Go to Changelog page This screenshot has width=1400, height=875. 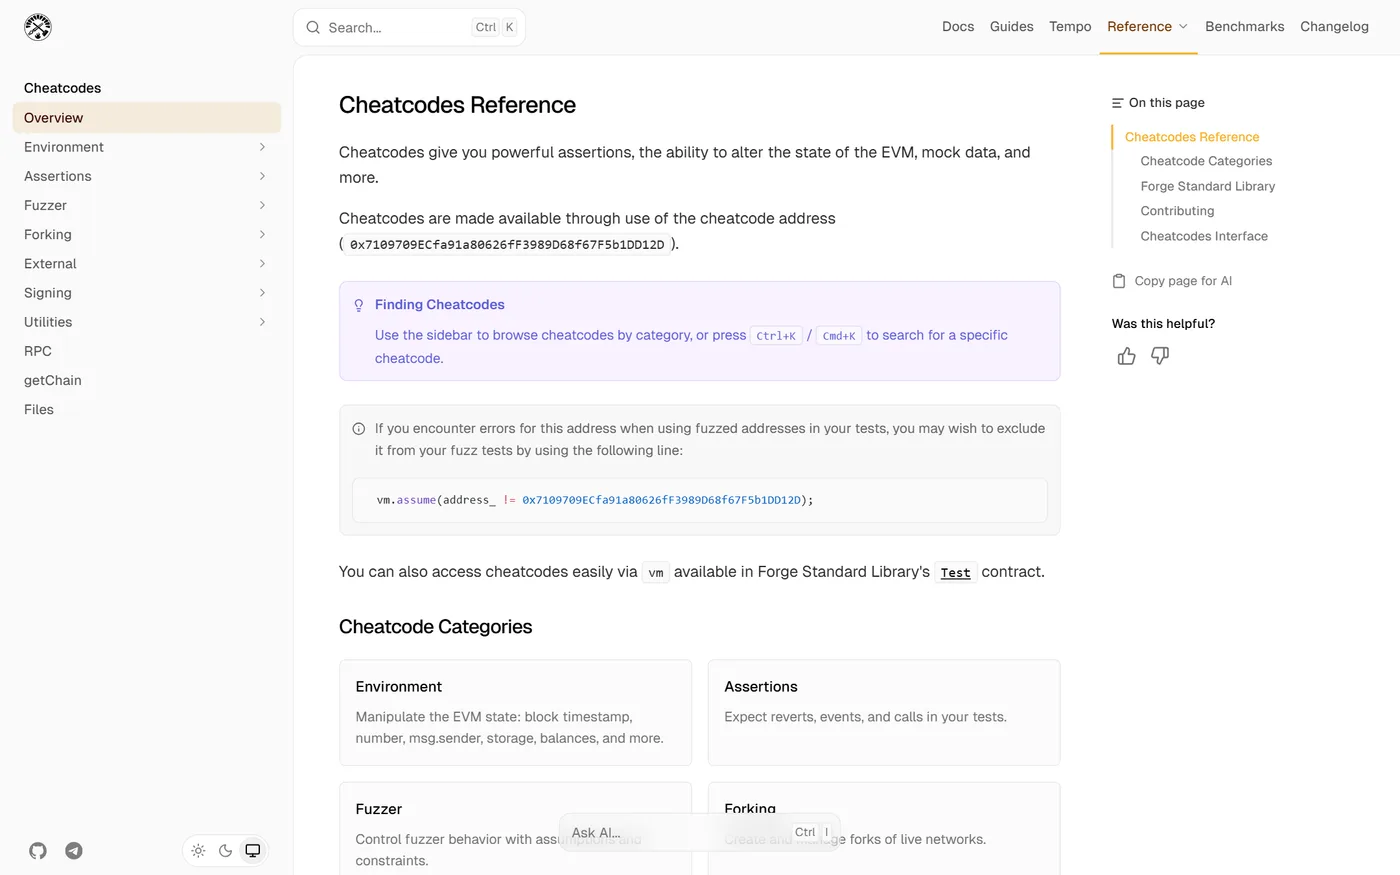tap(1334, 27)
